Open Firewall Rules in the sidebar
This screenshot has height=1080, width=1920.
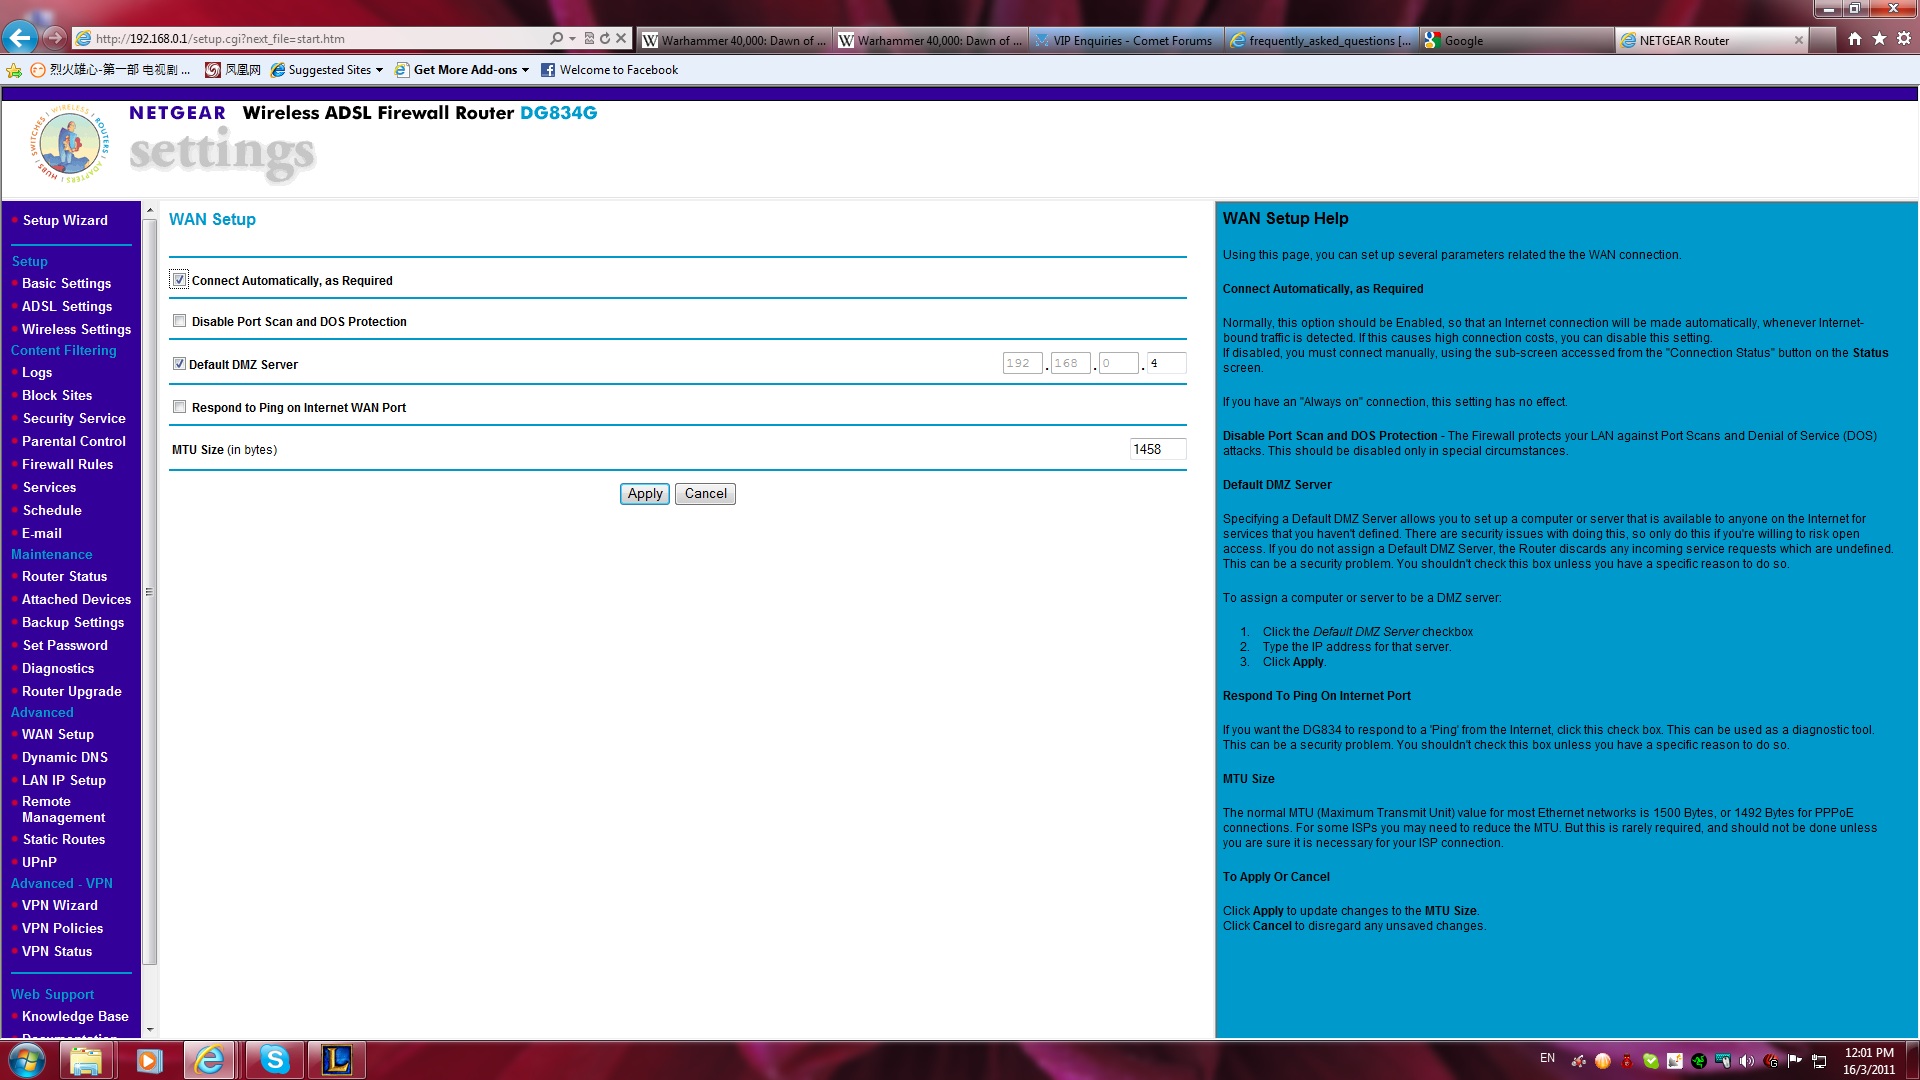click(x=67, y=464)
